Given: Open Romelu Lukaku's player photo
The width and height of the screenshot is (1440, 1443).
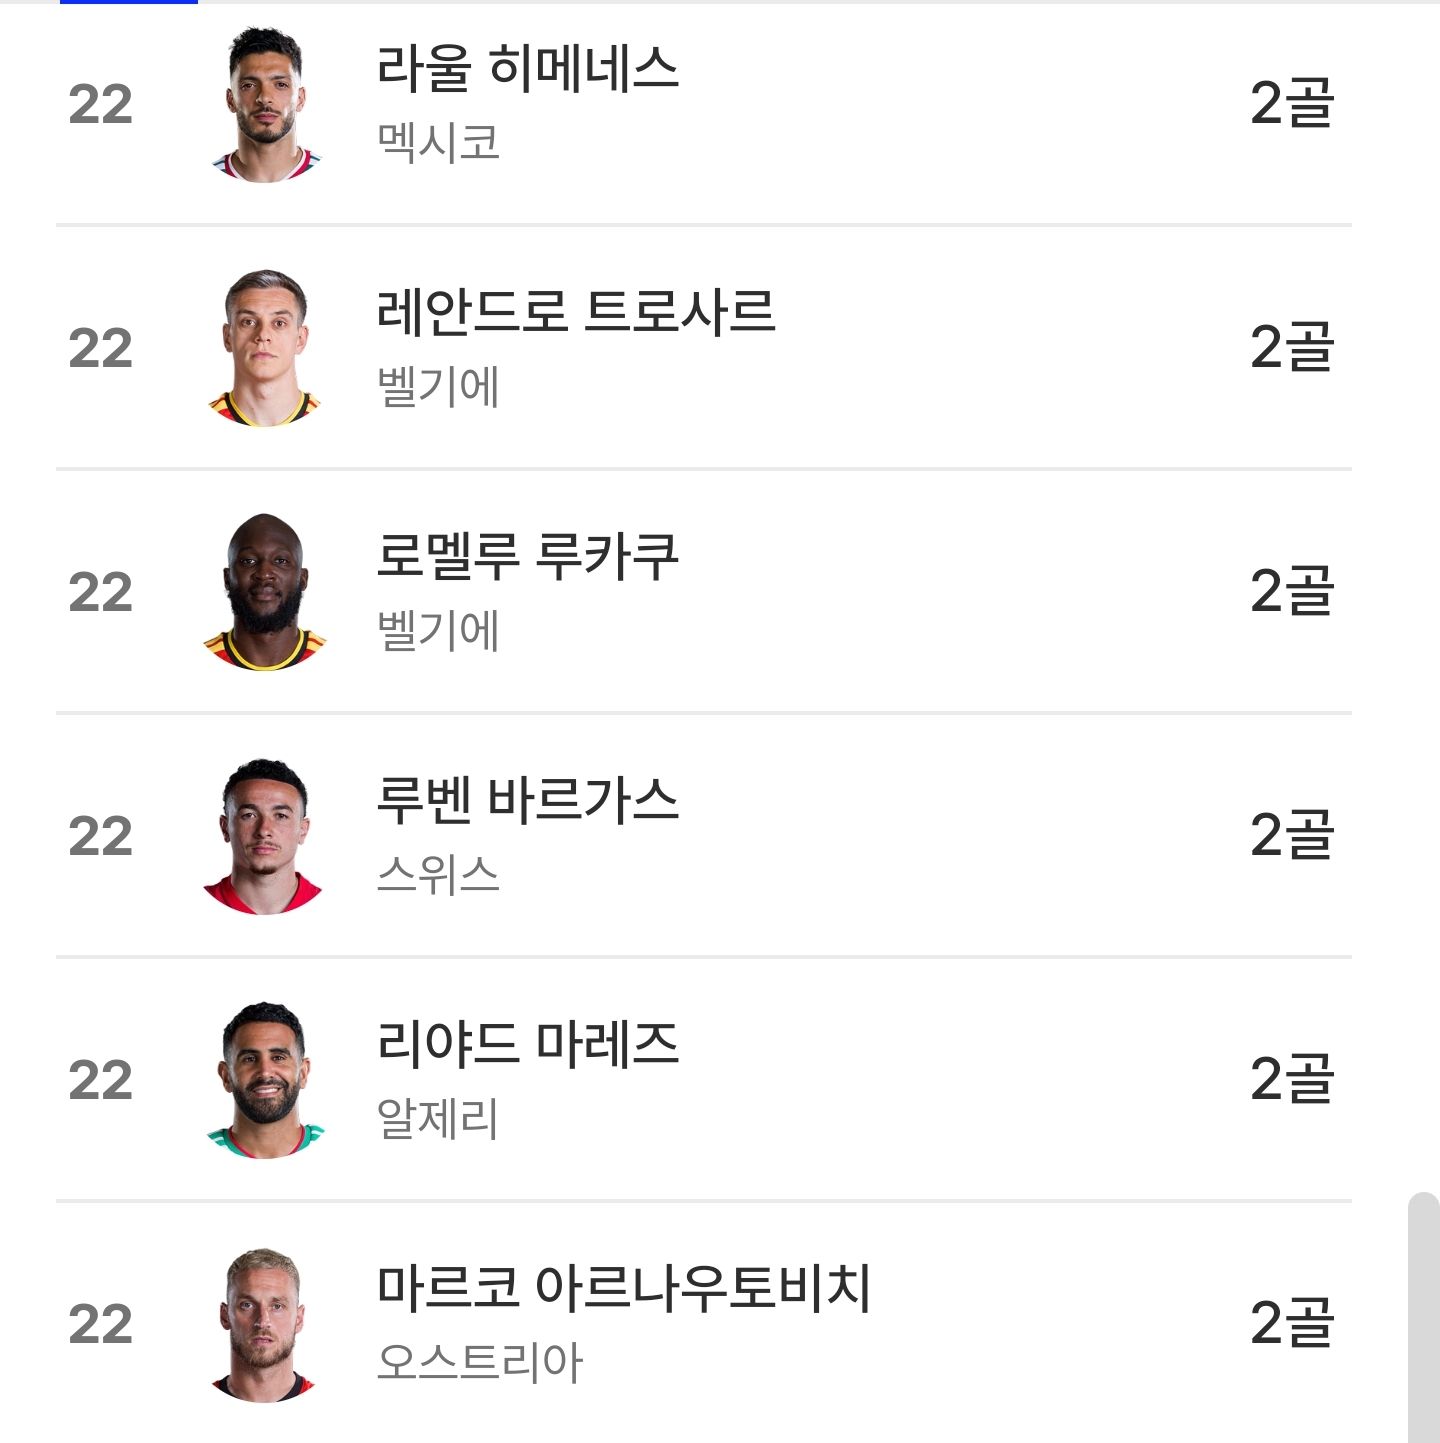Looking at the screenshot, I should click(x=266, y=592).
